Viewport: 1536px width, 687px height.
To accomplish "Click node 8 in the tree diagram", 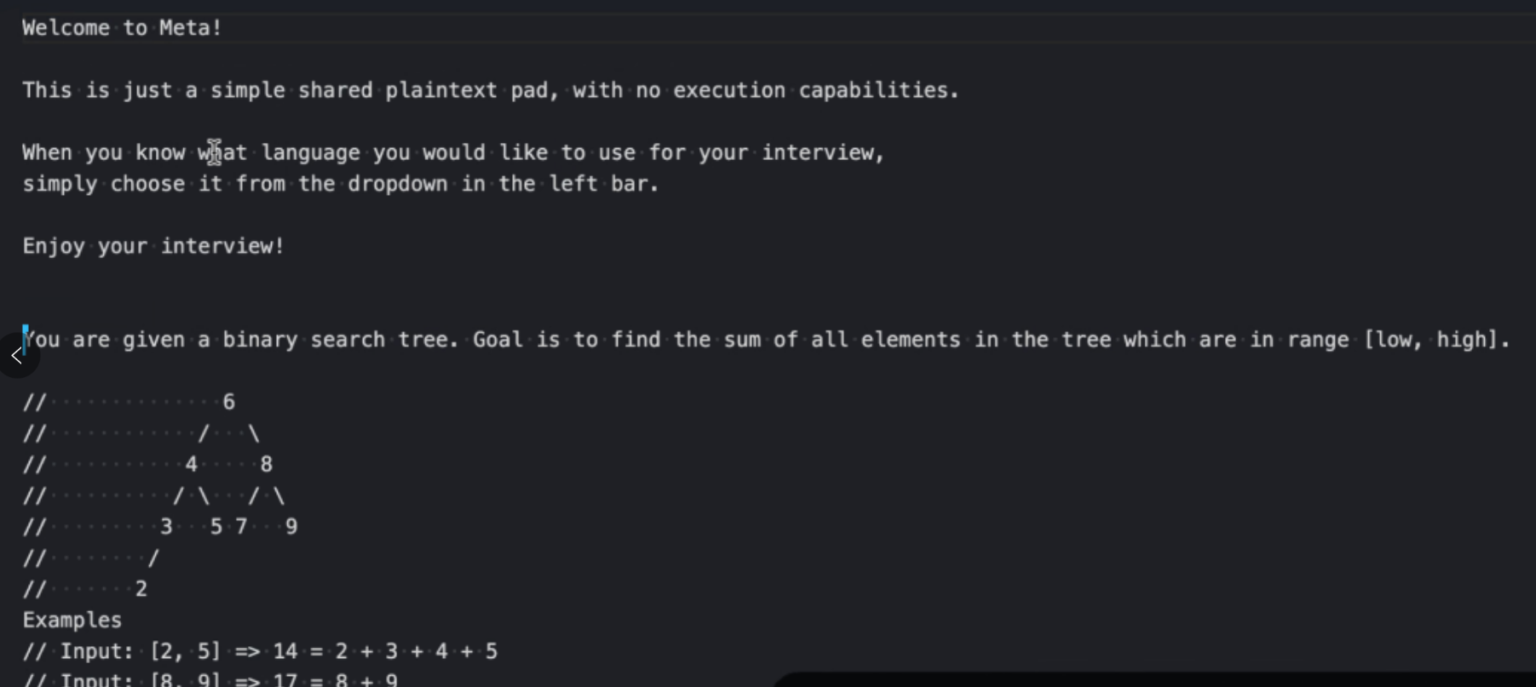I will (266, 464).
